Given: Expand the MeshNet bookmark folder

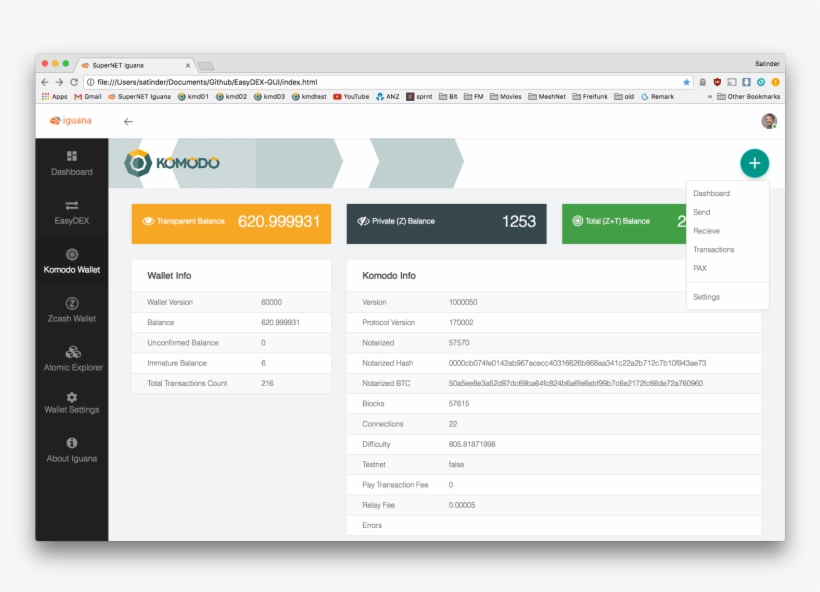Looking at the screenshot, I should (546, 97).
